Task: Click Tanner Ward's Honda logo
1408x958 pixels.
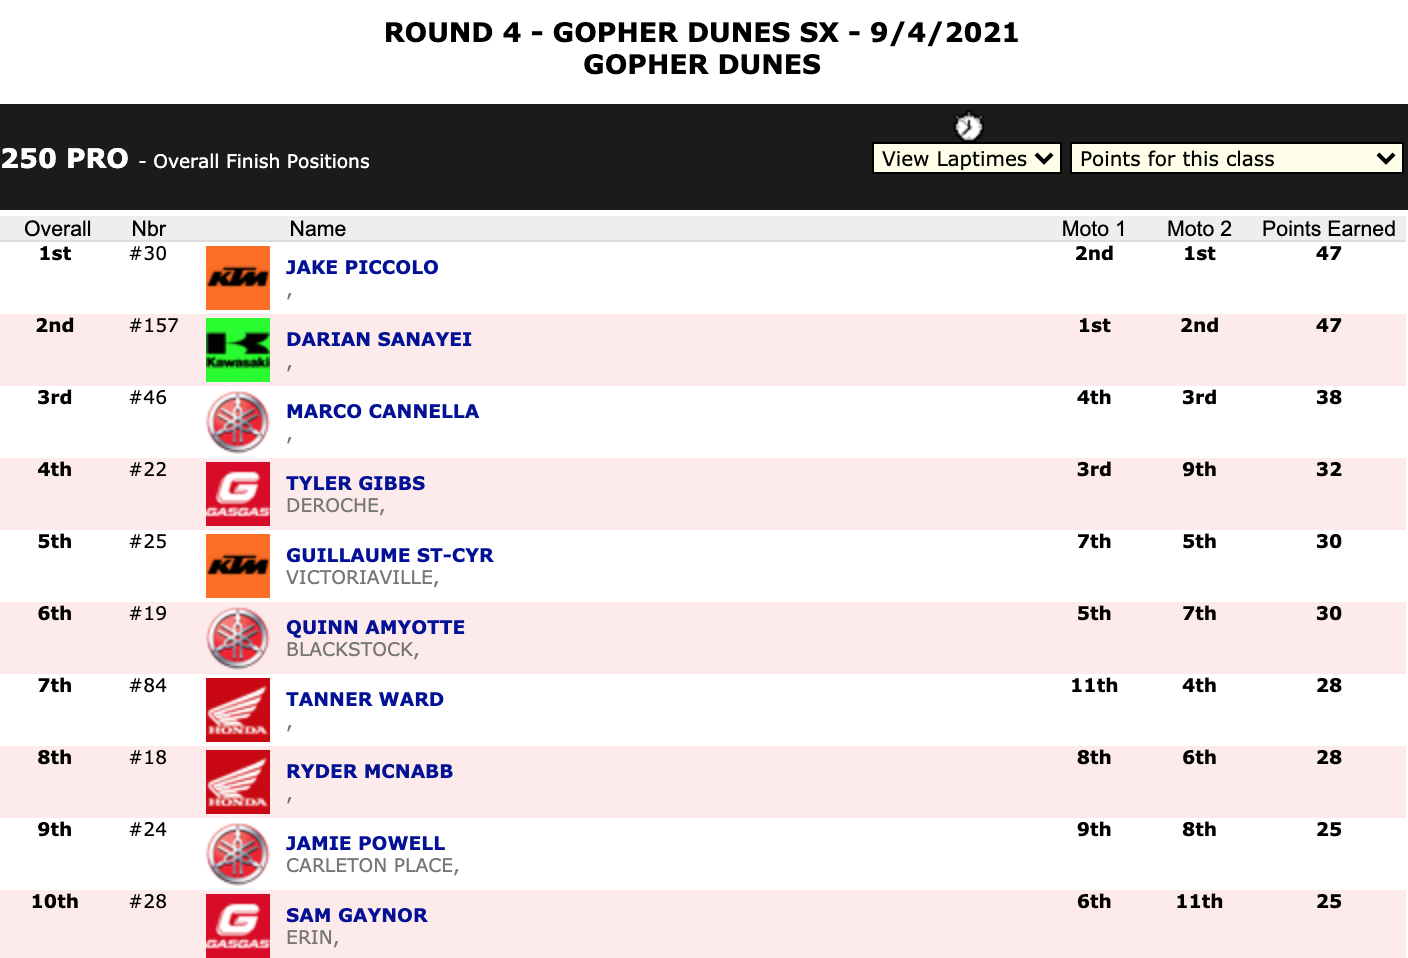Action: 238,710
